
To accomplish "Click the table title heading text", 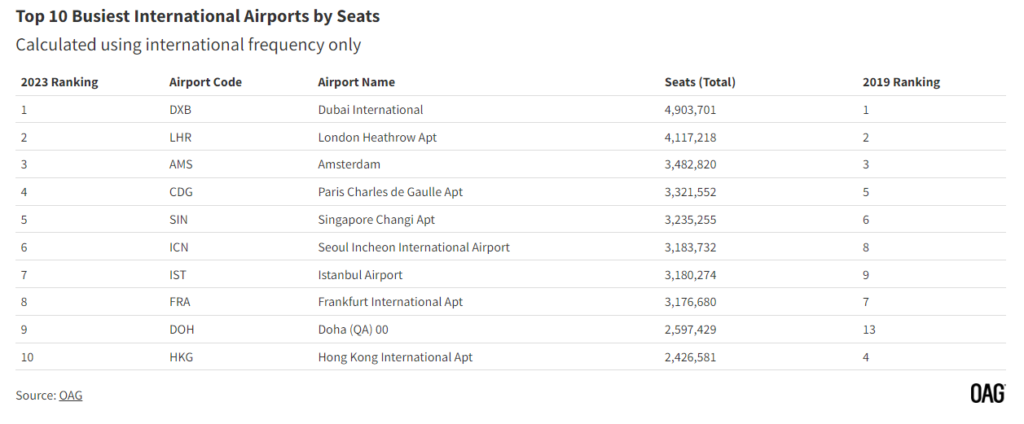I will tap(198, 16).
